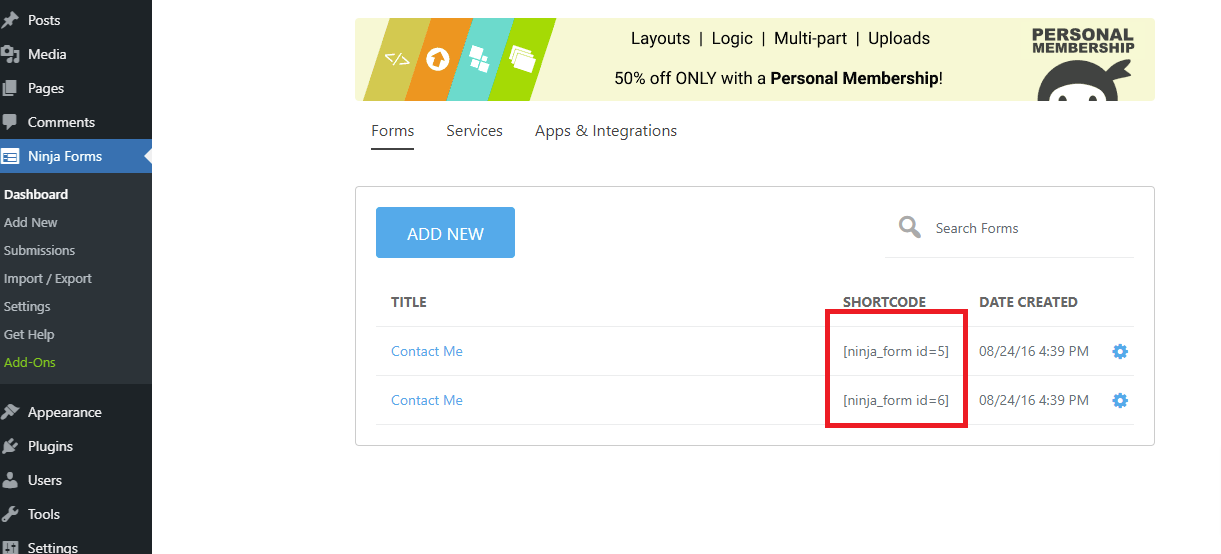Click PERSONAL MEMBERSHIP banner logo text
Screen dimensions: 1221x554
point(1083,40)
